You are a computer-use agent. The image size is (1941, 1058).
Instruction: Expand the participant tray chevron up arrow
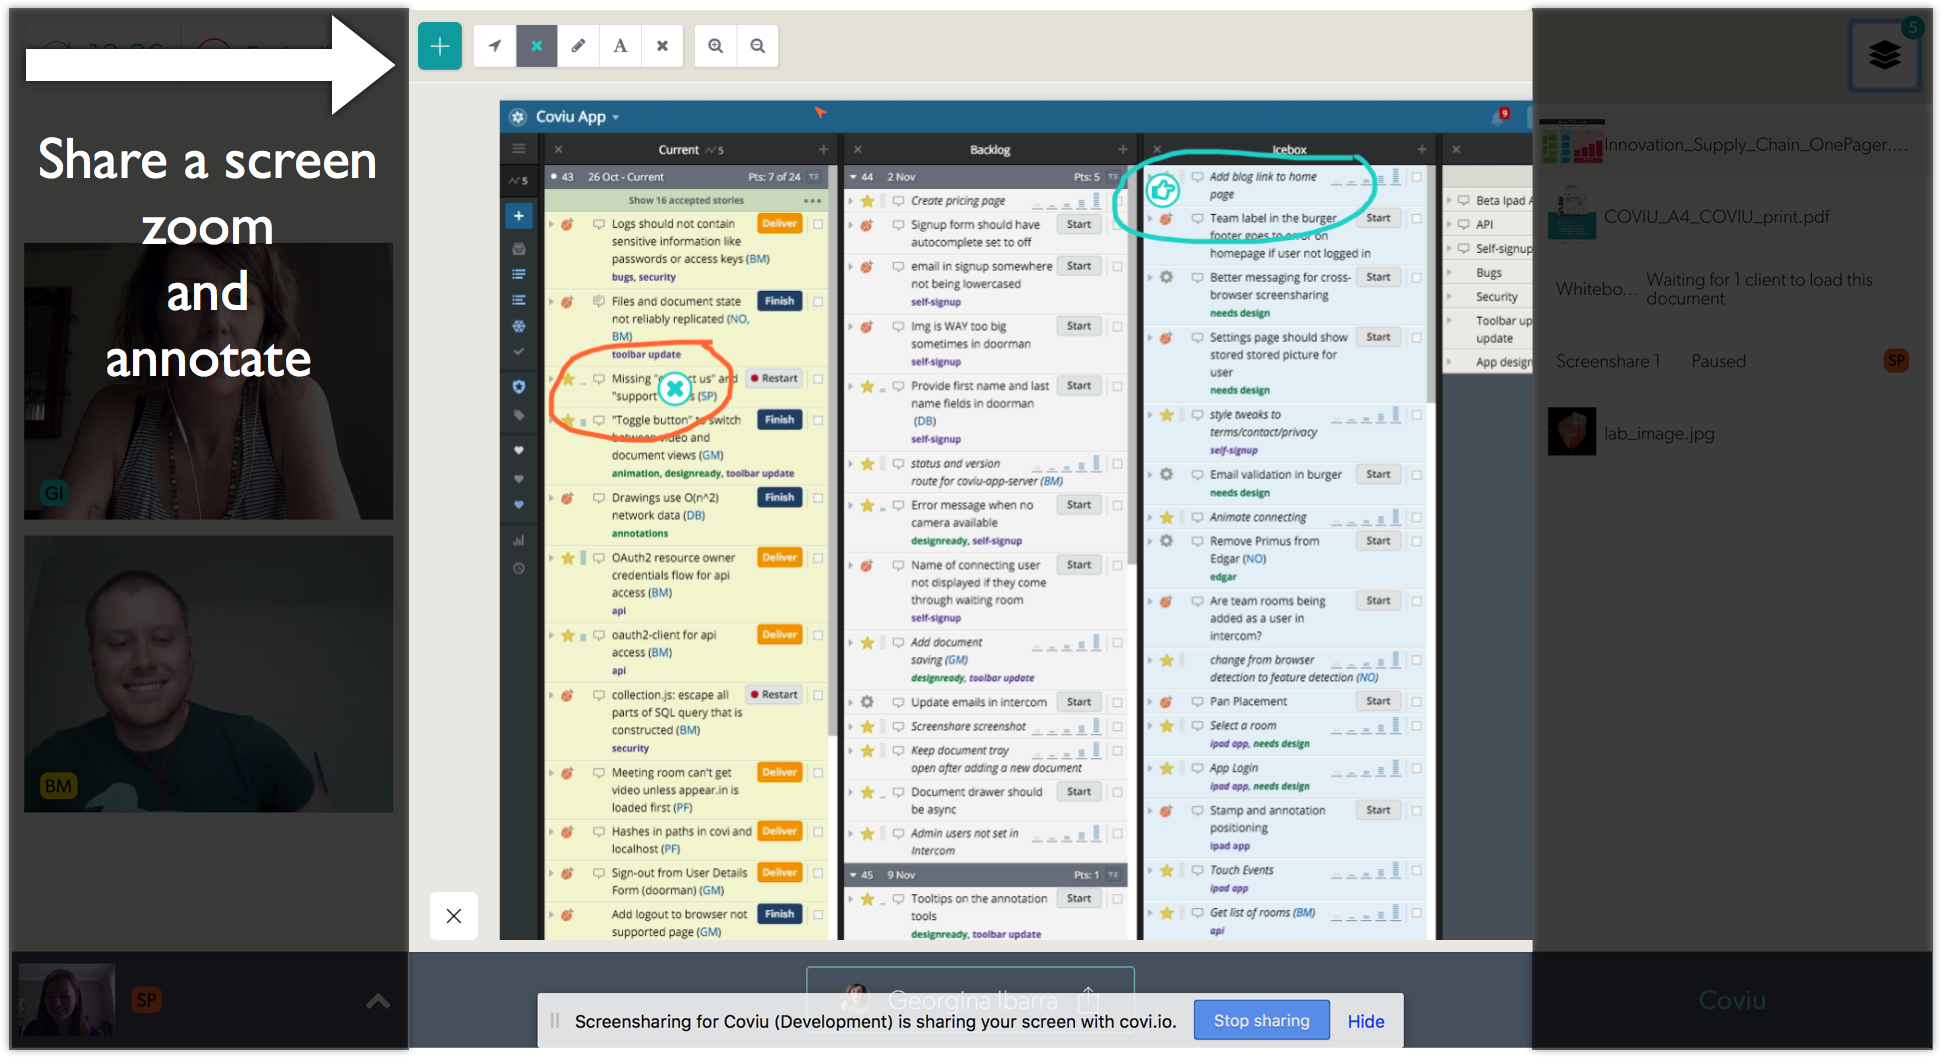(378, 1000)
